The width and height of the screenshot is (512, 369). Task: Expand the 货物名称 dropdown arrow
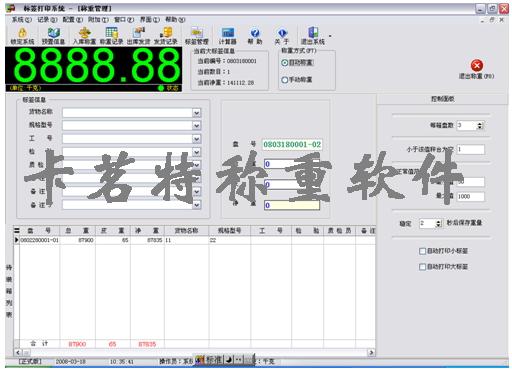[x=196, y=113]
